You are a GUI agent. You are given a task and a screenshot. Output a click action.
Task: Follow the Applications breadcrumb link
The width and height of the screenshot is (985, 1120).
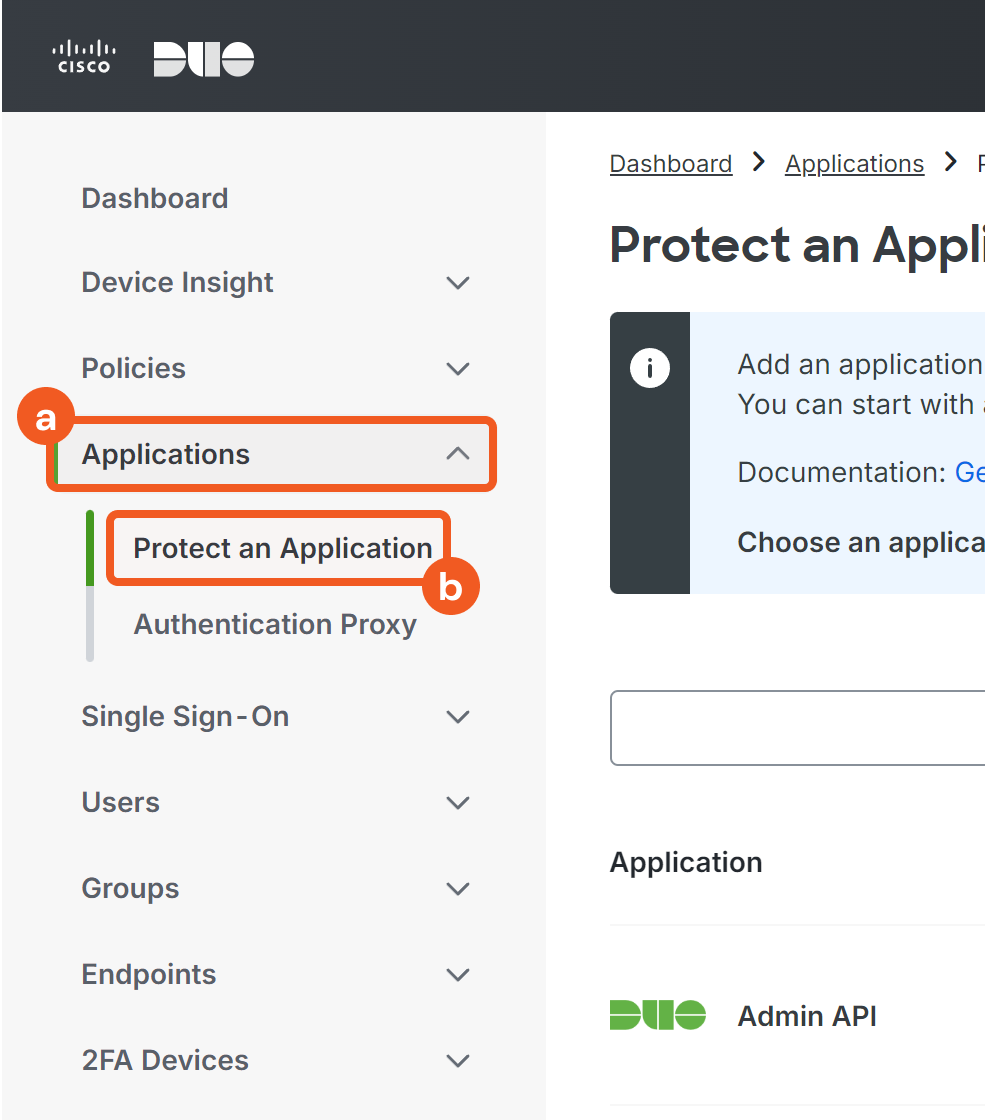(855, 163)
